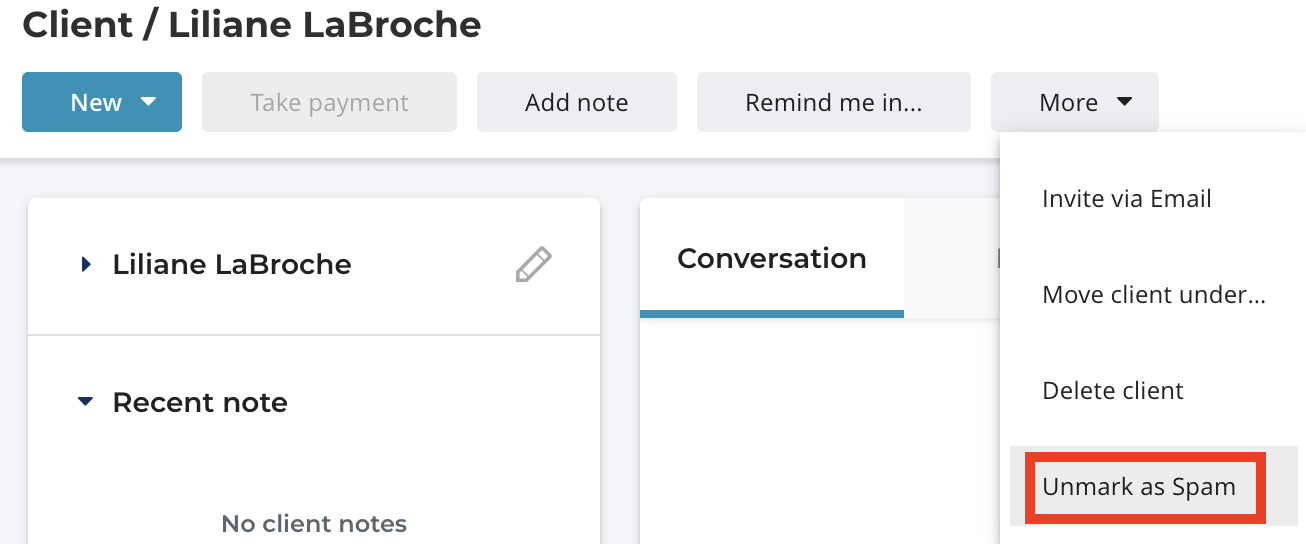The image size is (1306, 544).
Task: Collapse the Recent note section triangle
Action: pyautogui.click(x=85, y=402)
